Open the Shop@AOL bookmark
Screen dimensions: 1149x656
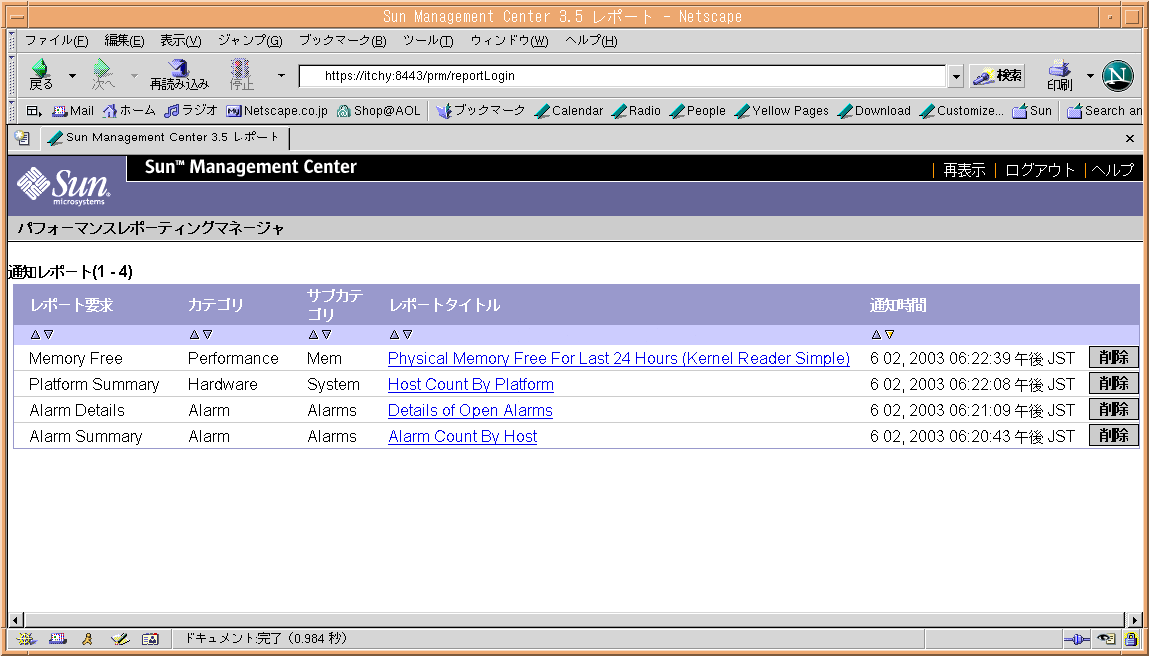(x=378, y=111)
